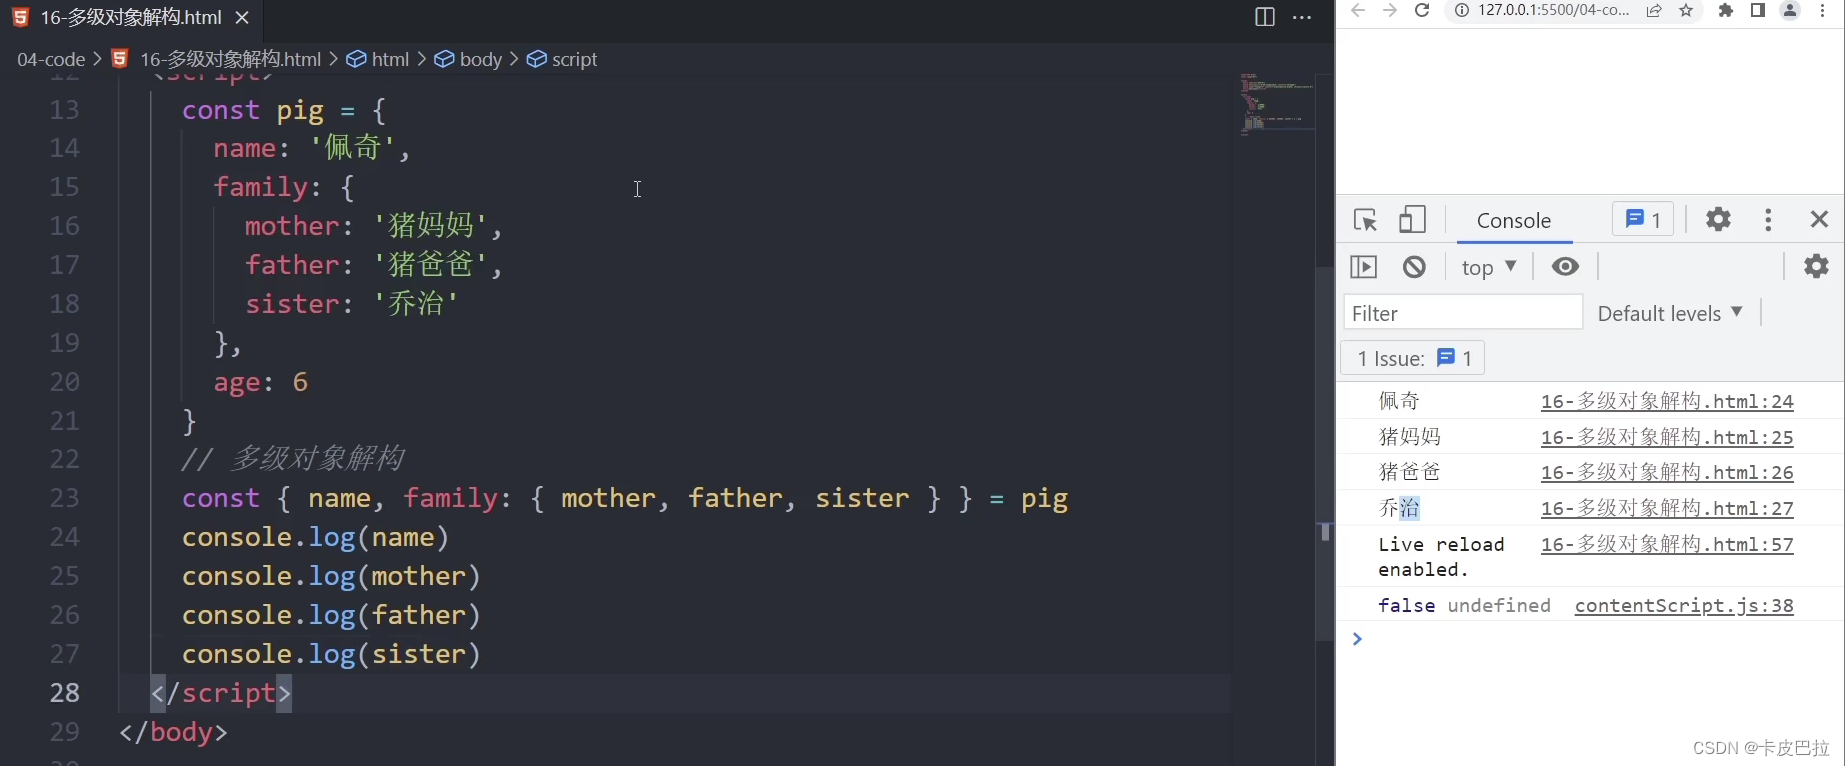Image resolution: width=1845 pixels, height=766 pixels.
Task: Open source link 16-多级对象解构.html:25
Action: [1667, 437]
